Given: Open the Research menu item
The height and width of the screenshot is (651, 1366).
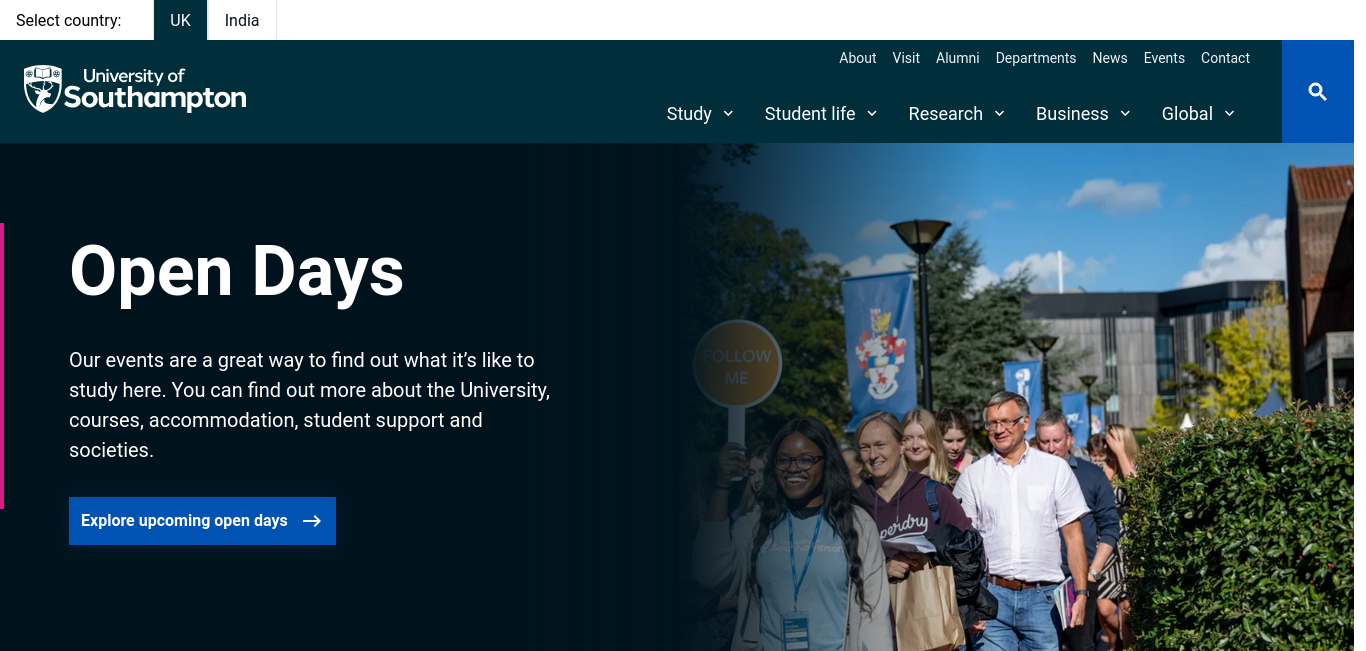Looking at the screenshot, I should [945, 114].
